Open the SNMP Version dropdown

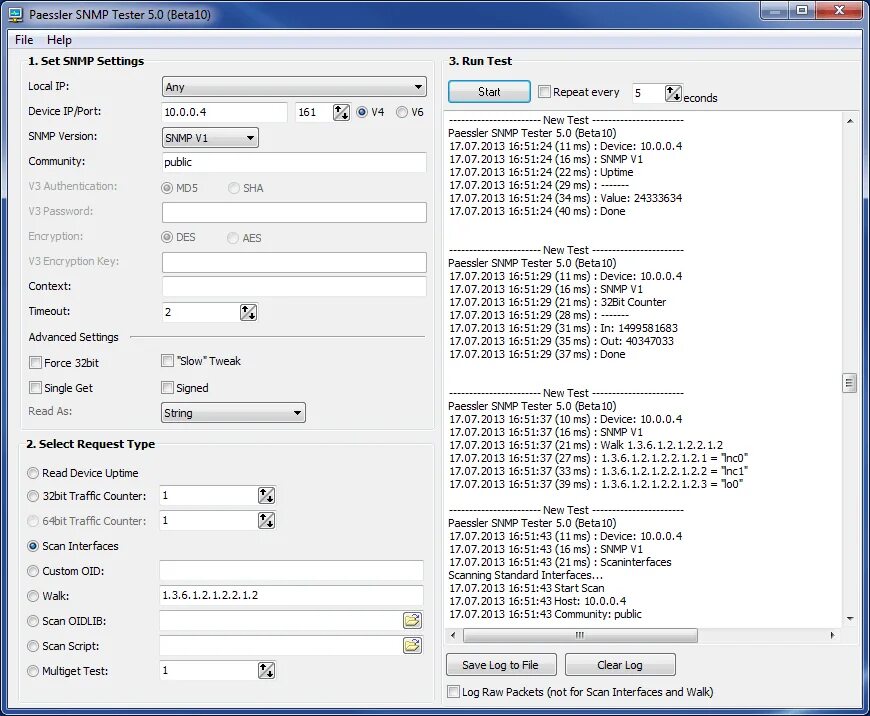[x=210, y=138]
